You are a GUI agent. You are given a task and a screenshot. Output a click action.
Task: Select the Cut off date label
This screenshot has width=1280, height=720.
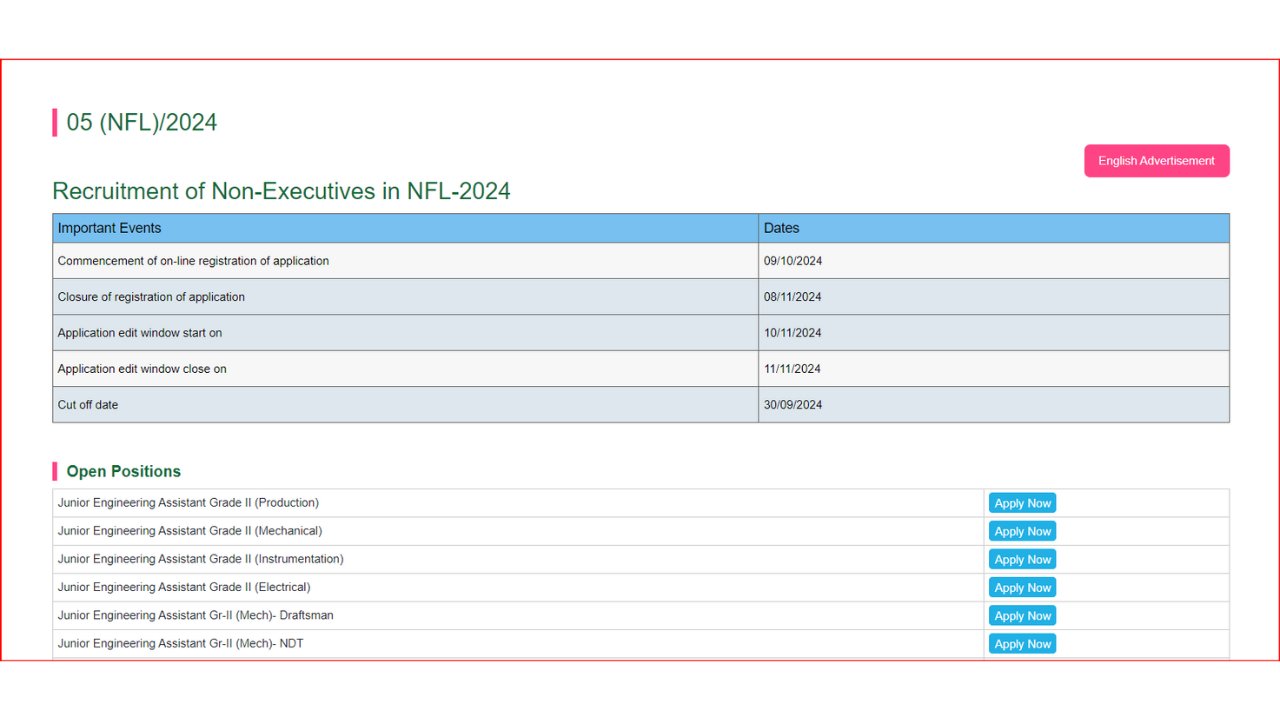(x=88, y=405)
